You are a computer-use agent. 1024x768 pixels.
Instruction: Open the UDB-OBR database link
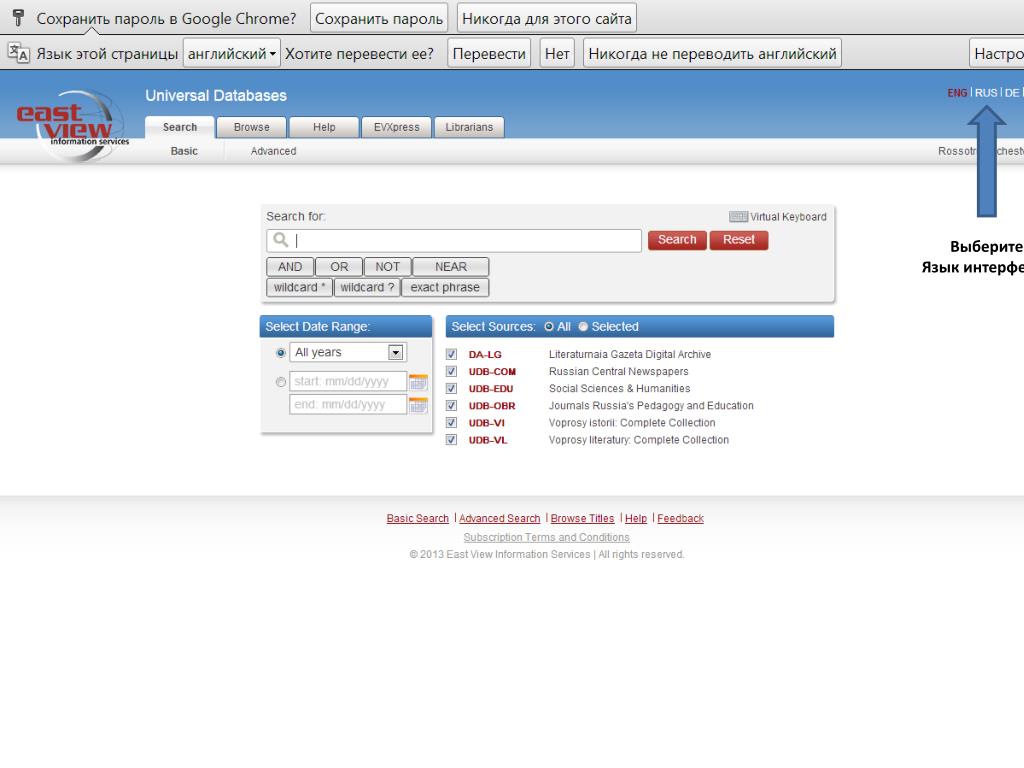492,406
